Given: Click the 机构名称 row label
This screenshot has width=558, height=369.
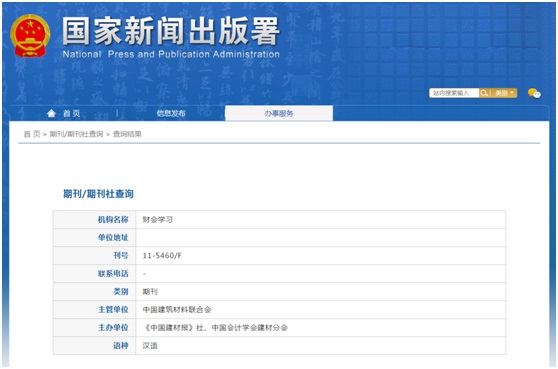Looking at the screenshot, I should 113,220.
